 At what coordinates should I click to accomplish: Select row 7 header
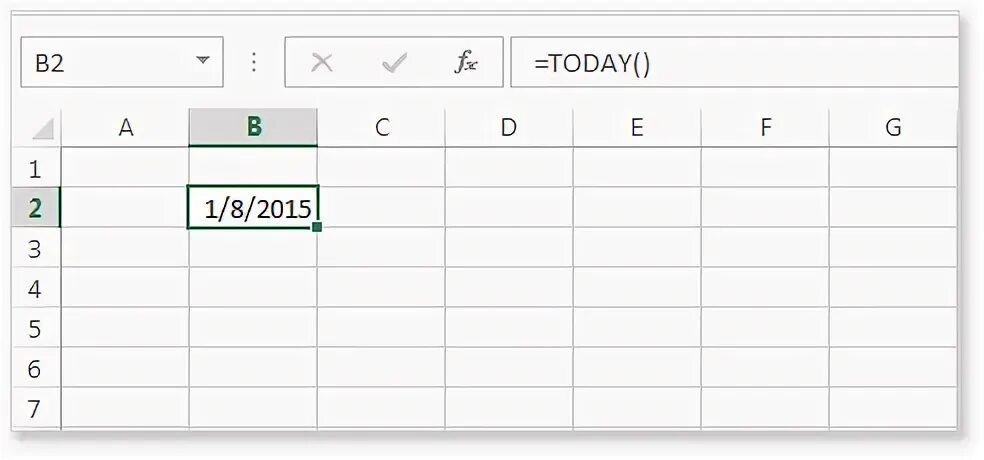tap(36, 409)
